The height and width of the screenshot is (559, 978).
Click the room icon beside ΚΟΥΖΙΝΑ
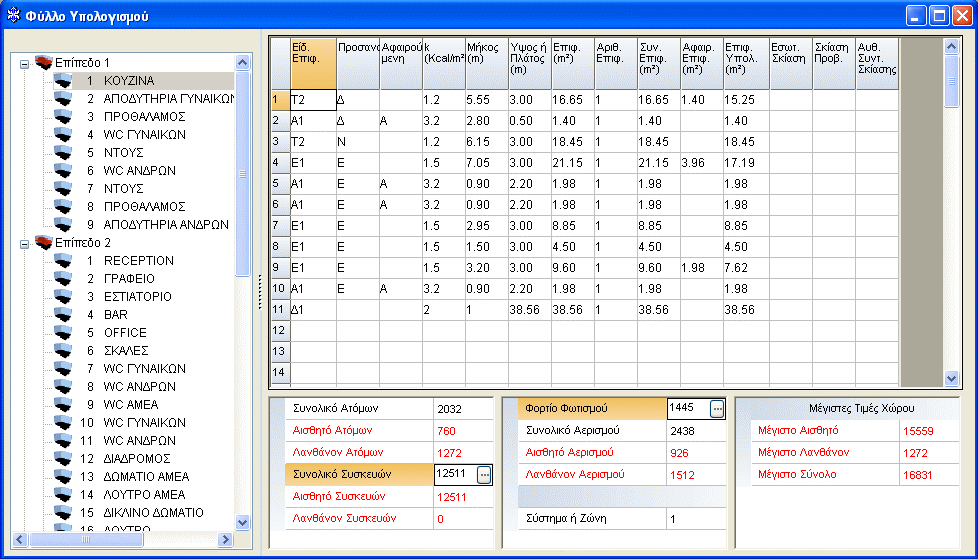pyautogui.click(x=62, y=80)
